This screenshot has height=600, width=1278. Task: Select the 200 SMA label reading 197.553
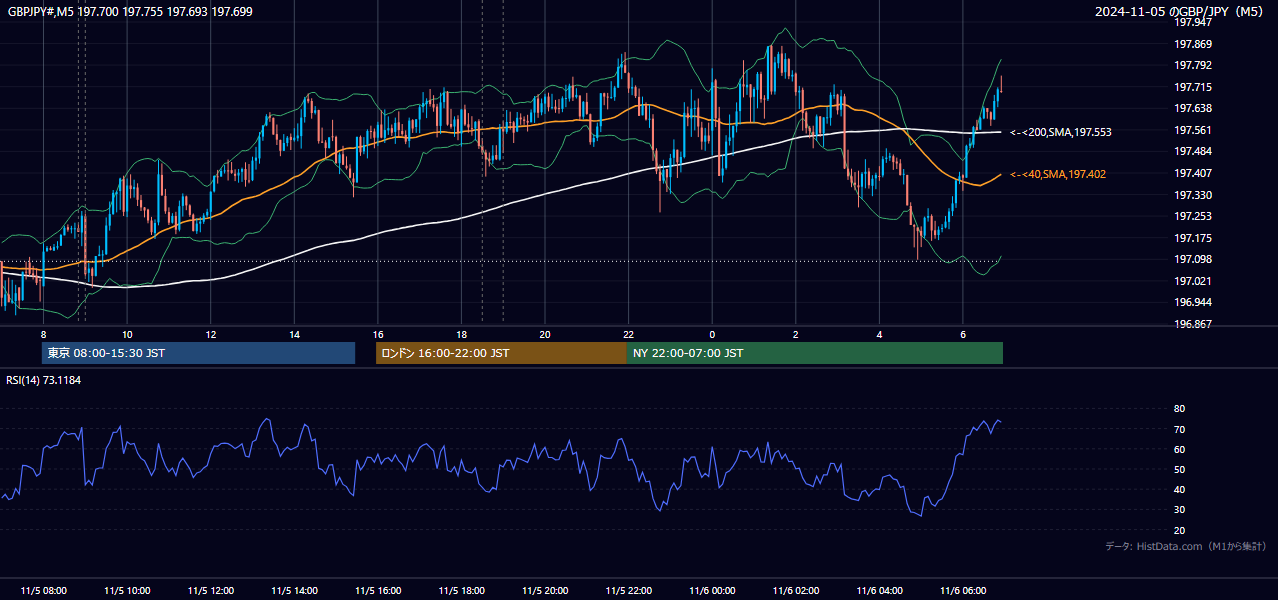pos(1060,132)
